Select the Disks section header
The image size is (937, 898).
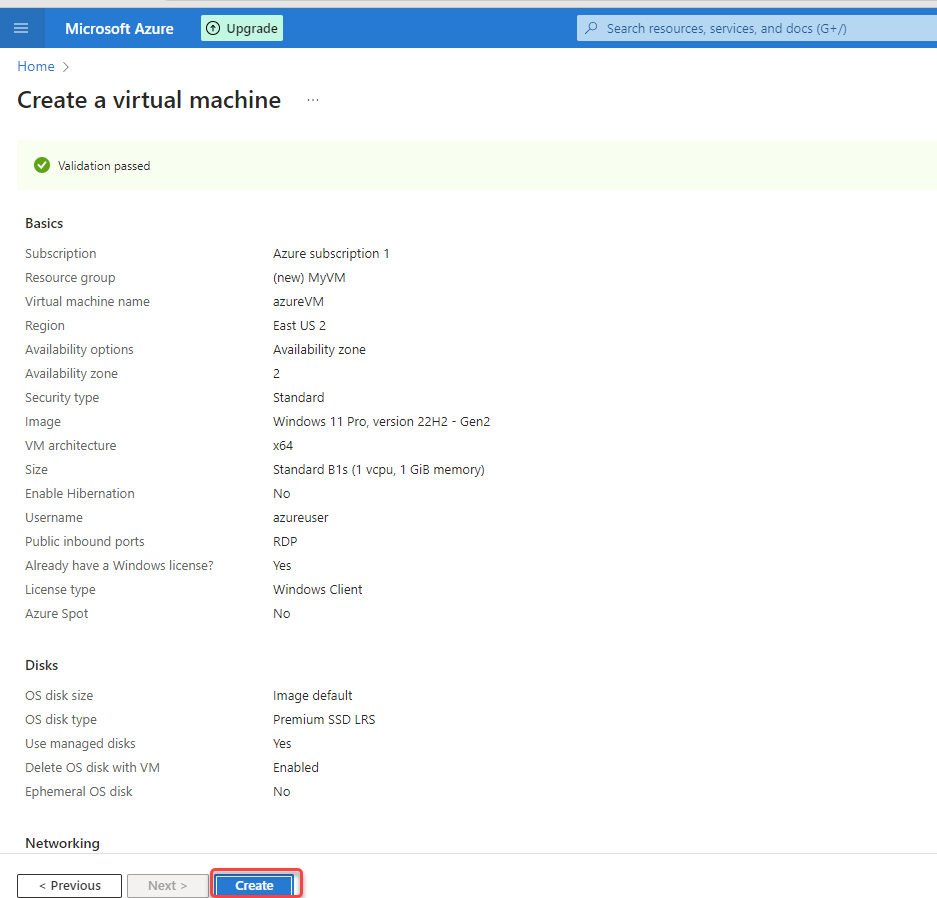click(x=41, y=664)
